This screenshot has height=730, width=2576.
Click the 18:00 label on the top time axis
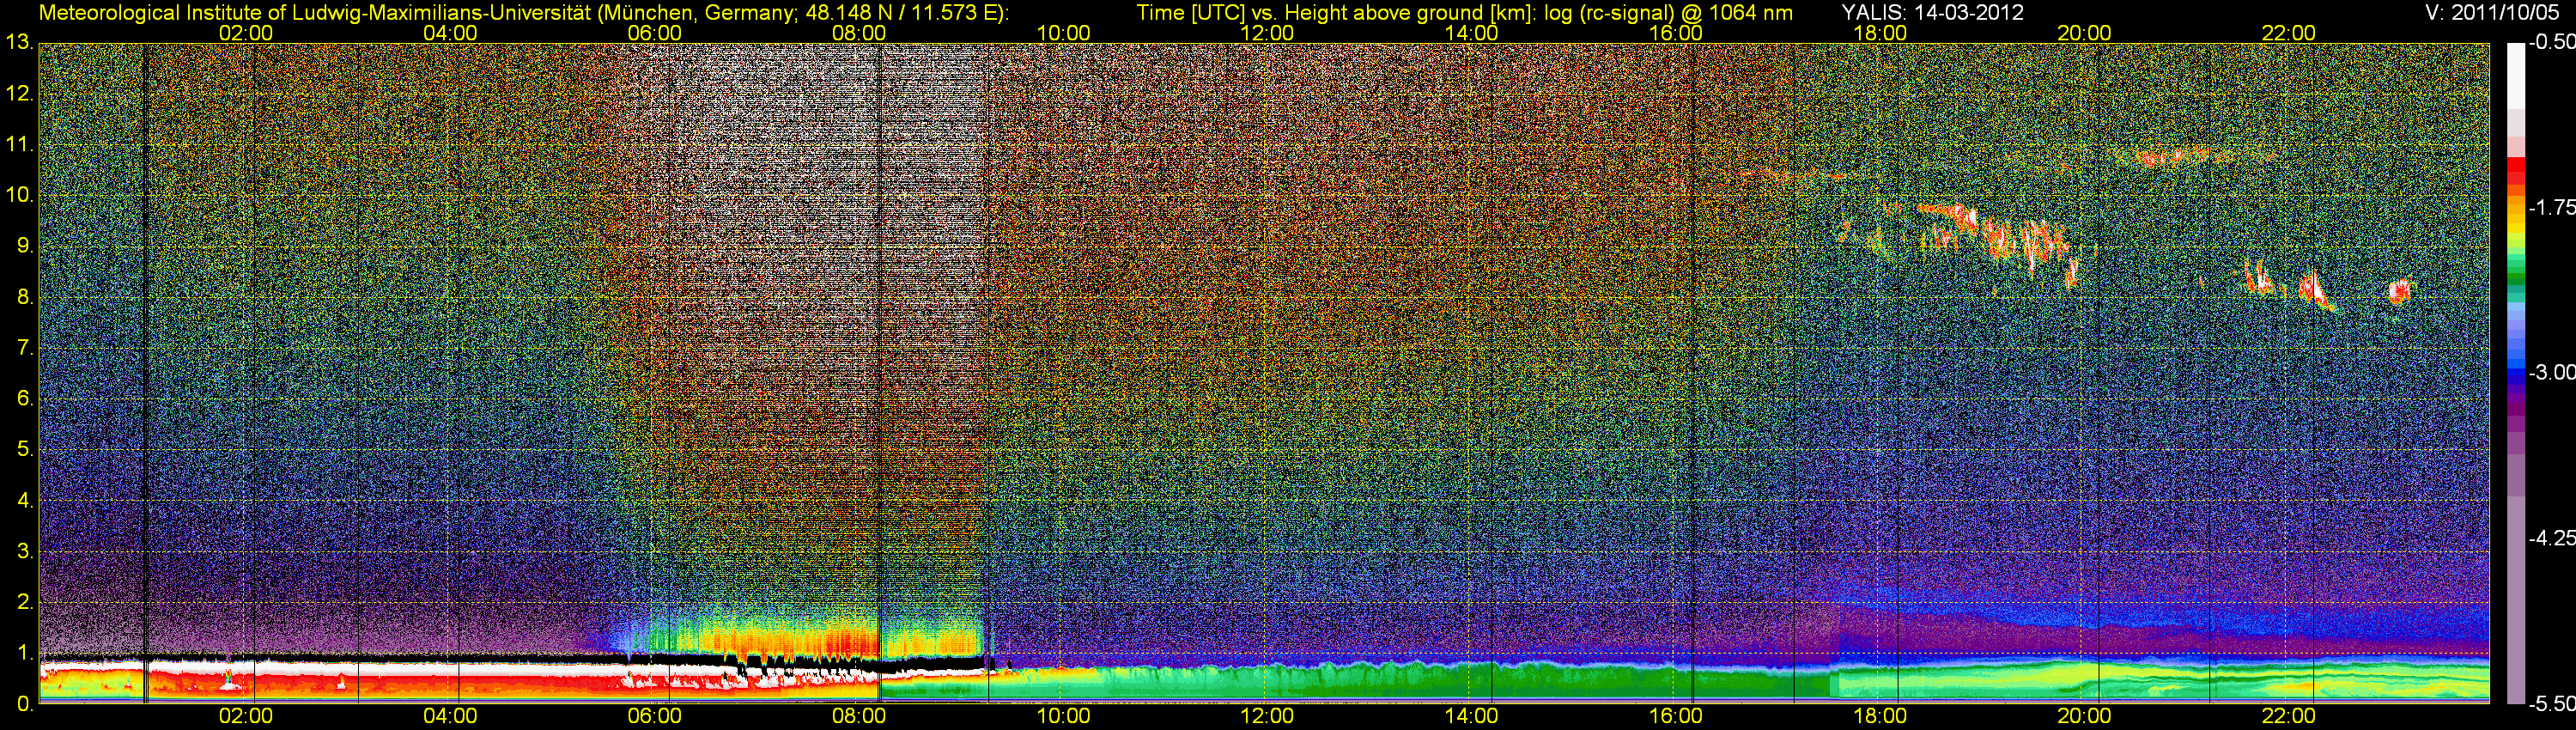tap(1880, 33)
